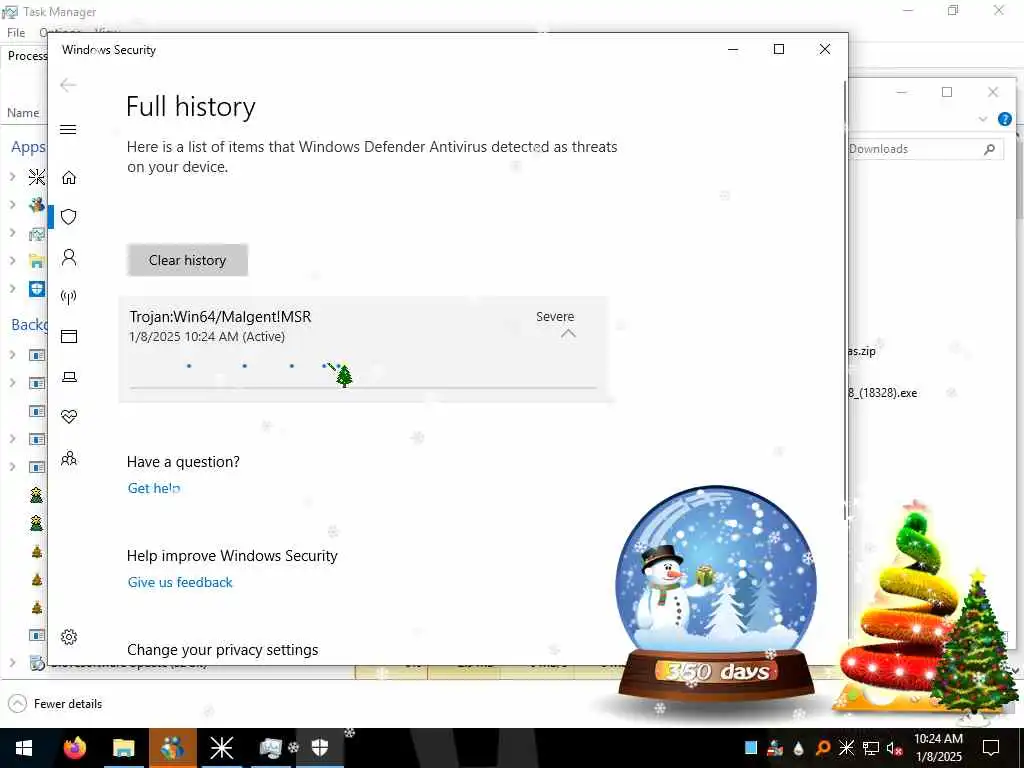Screen dimensions: 1024x768
Task: Collapse the Trojan:Win64/Malgent!MSR threat entry
Action: point(568,334)
